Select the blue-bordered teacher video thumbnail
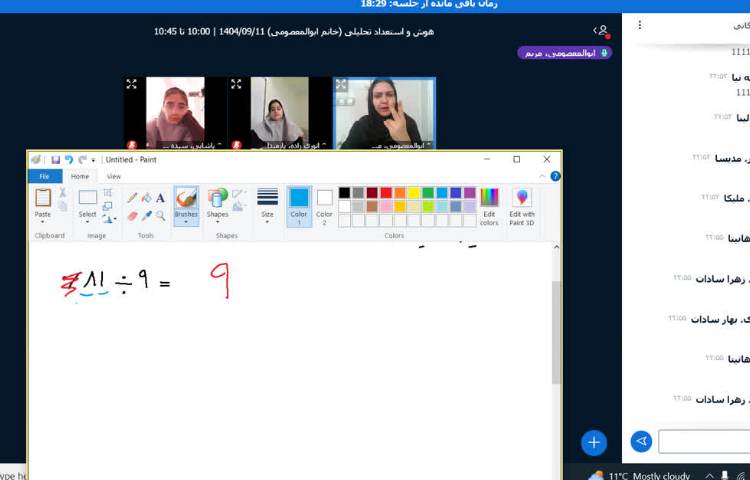Image resolution: width=750 pixels, height=480 pixels. click(385, 113)
